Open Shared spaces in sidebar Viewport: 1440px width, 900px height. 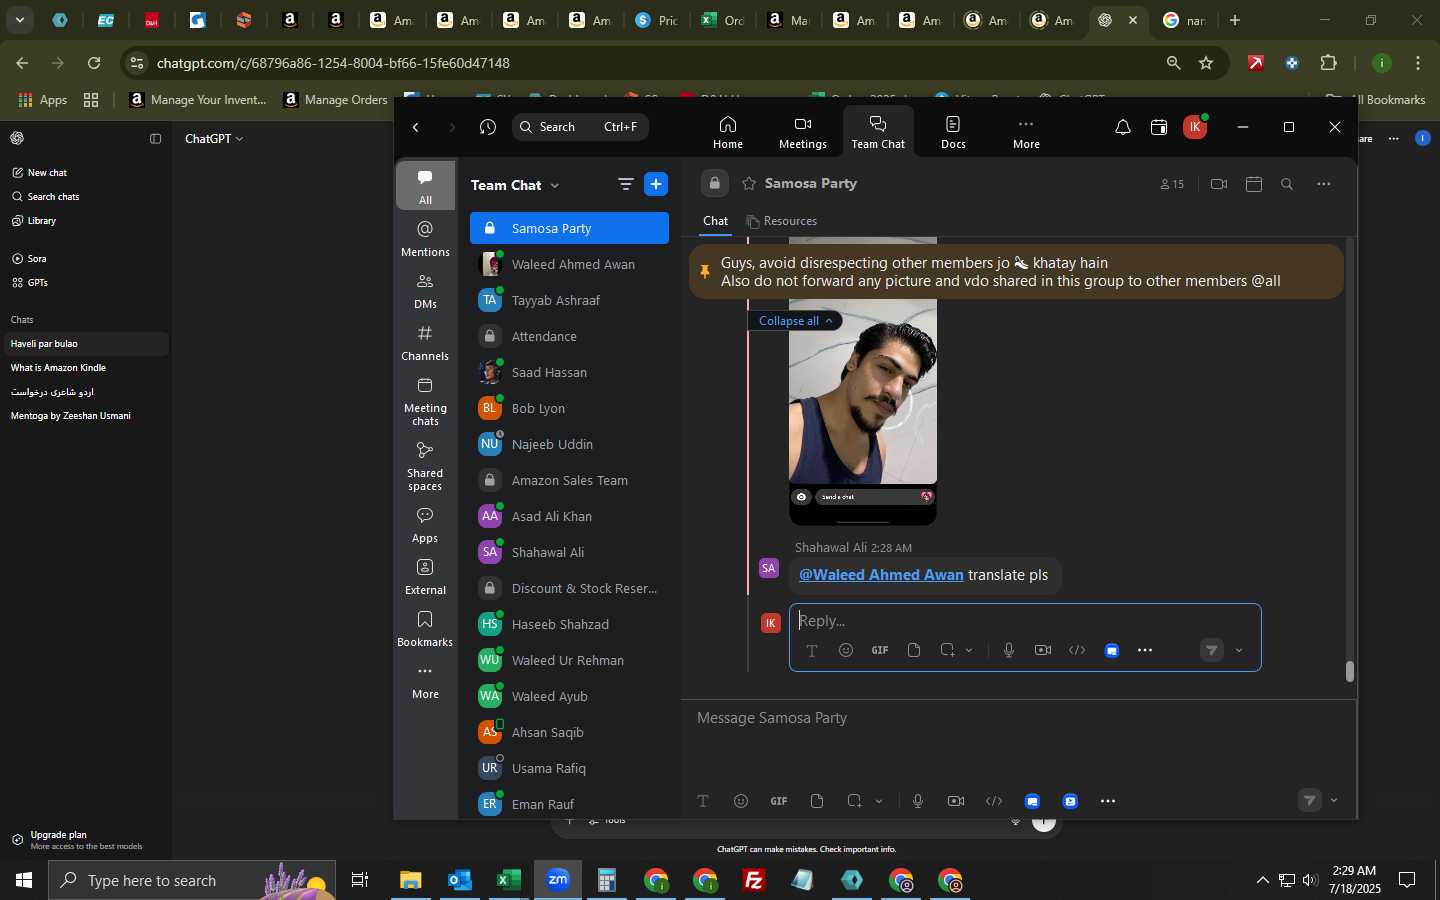(x=425, y=466)
